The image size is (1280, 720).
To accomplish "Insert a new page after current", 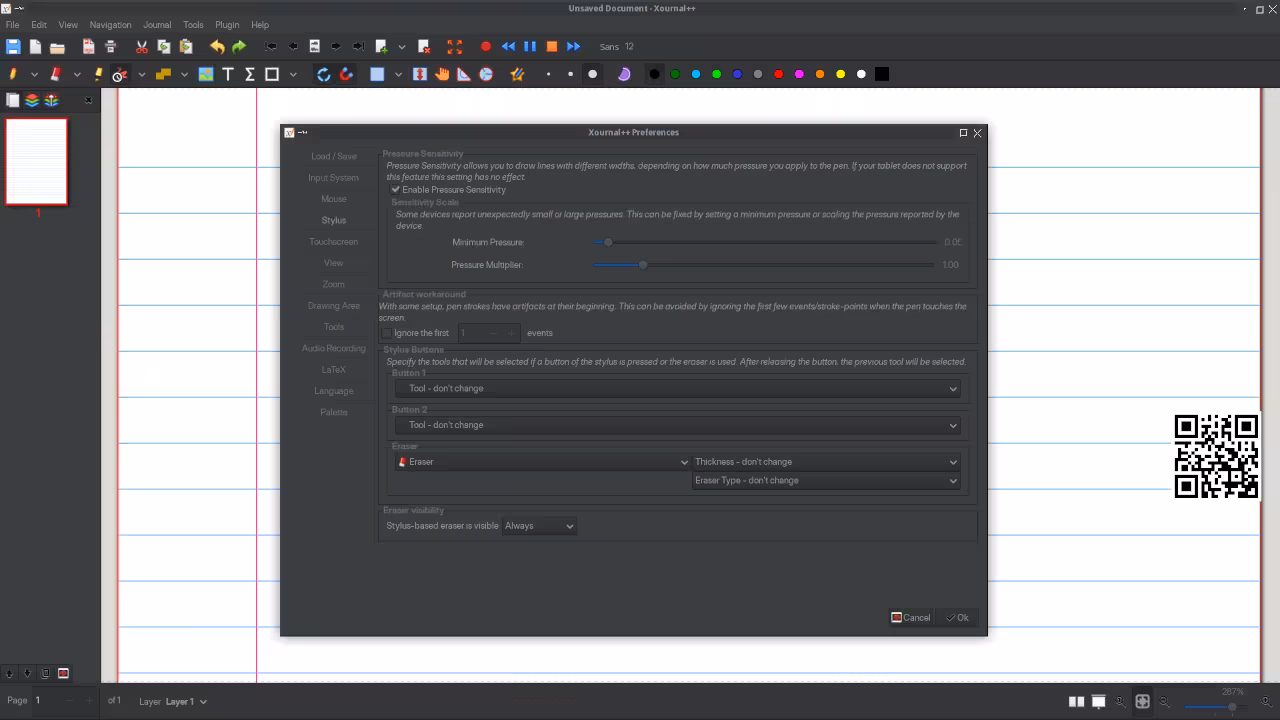I will point(381,47).
